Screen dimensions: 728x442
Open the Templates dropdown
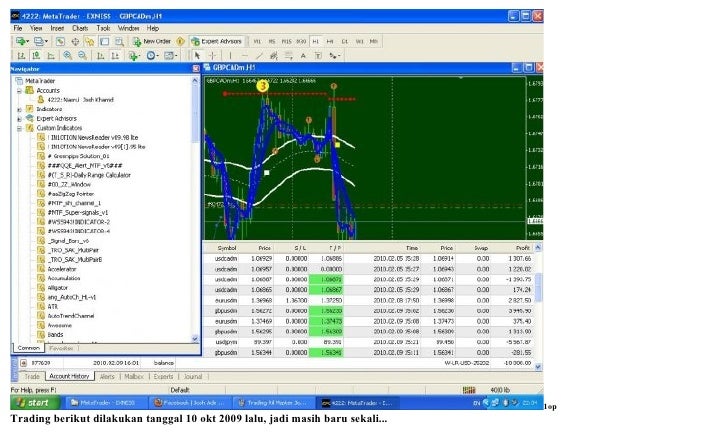click(x=170, y=56)
